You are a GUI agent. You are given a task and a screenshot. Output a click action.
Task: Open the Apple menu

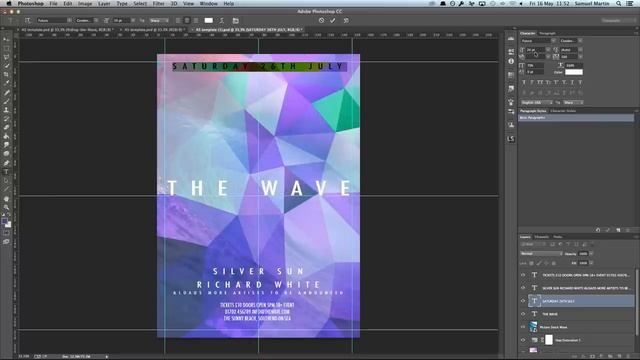tap(9, 3)
